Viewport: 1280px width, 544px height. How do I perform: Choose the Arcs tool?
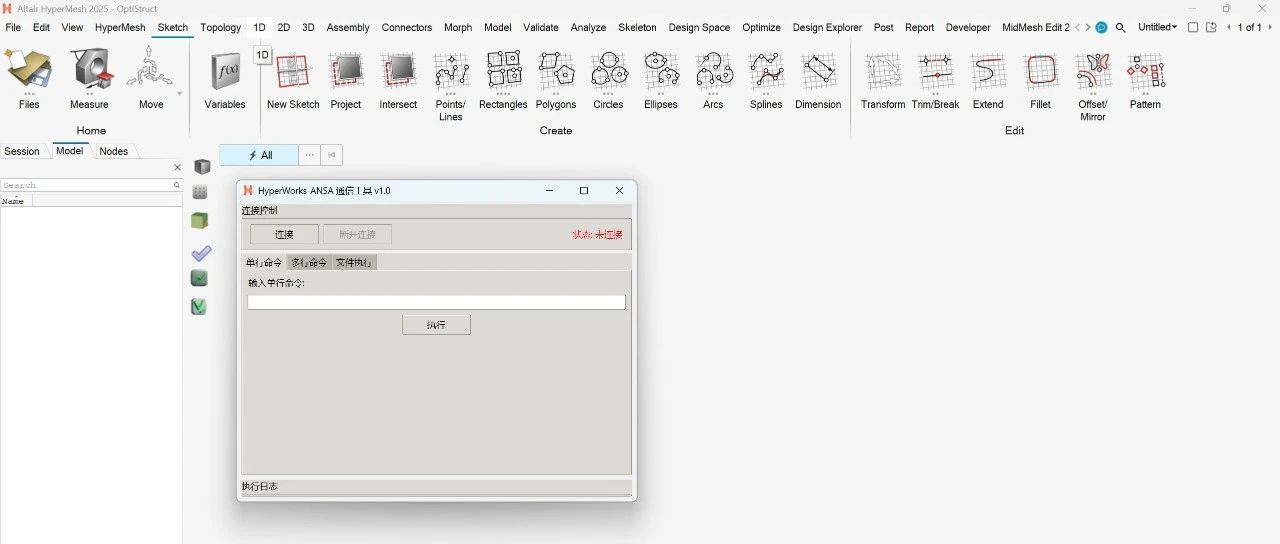tap(713, 80)
